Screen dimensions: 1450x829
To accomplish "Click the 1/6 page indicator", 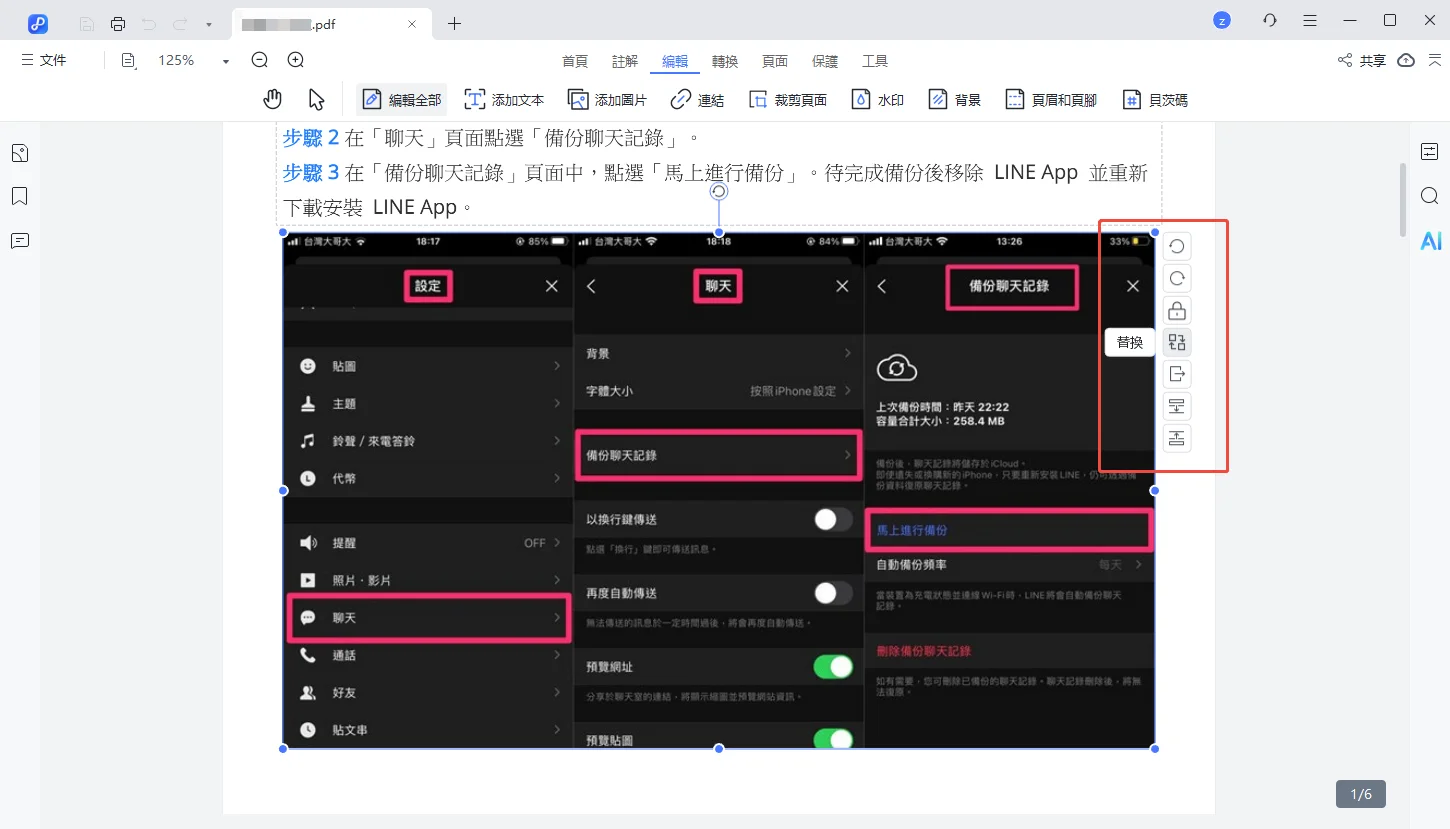I will coord(1361,794).
